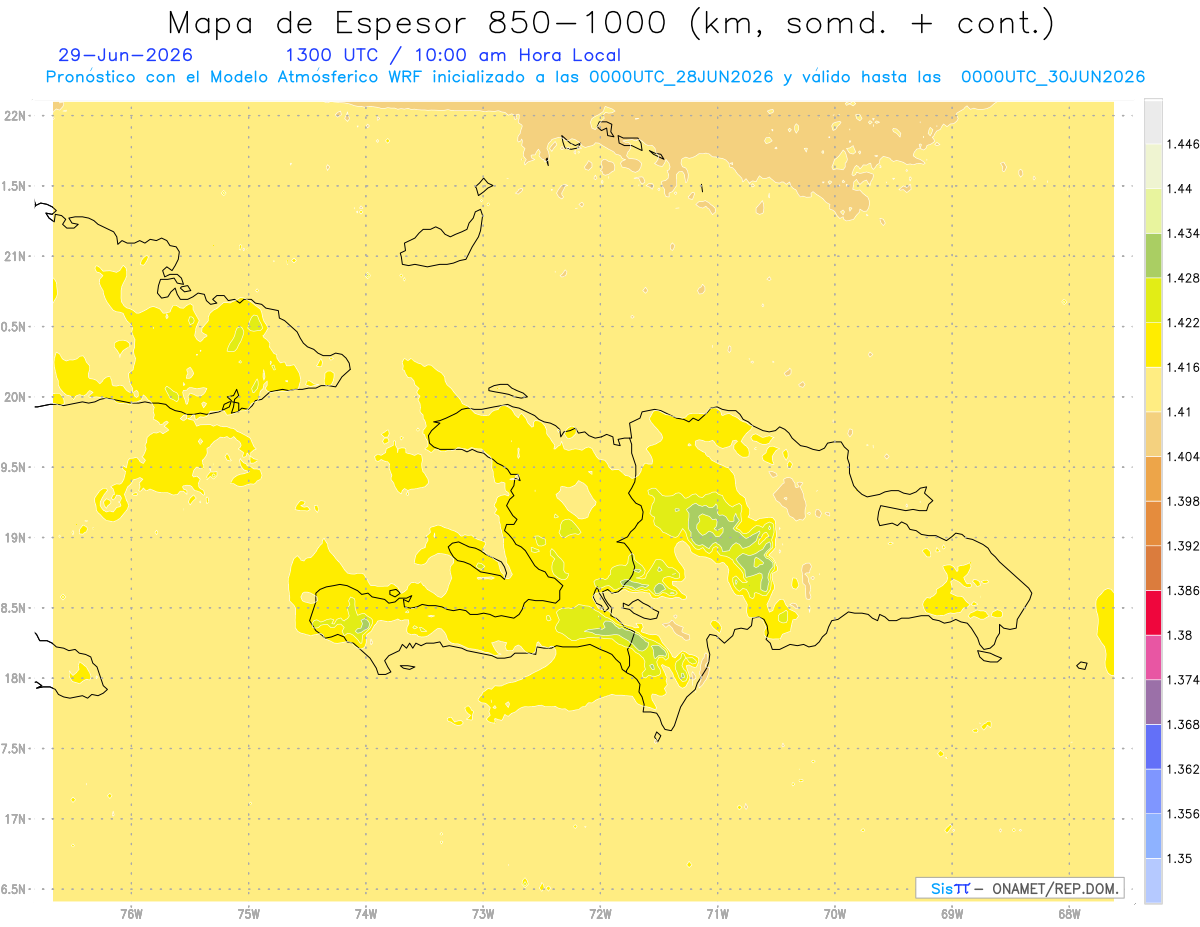
Task: Click the colorbar value "1.386"
Action: (1183, 591)
